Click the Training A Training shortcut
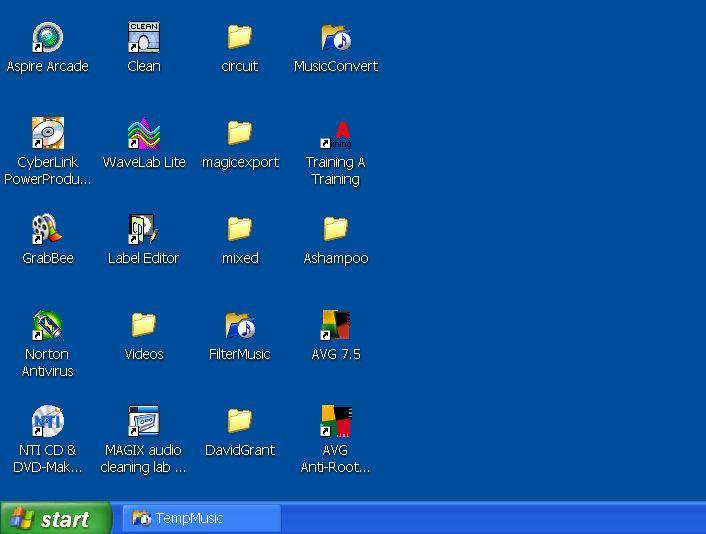Image resolution: width=706 pixels, height=534 pixels. 336,134
